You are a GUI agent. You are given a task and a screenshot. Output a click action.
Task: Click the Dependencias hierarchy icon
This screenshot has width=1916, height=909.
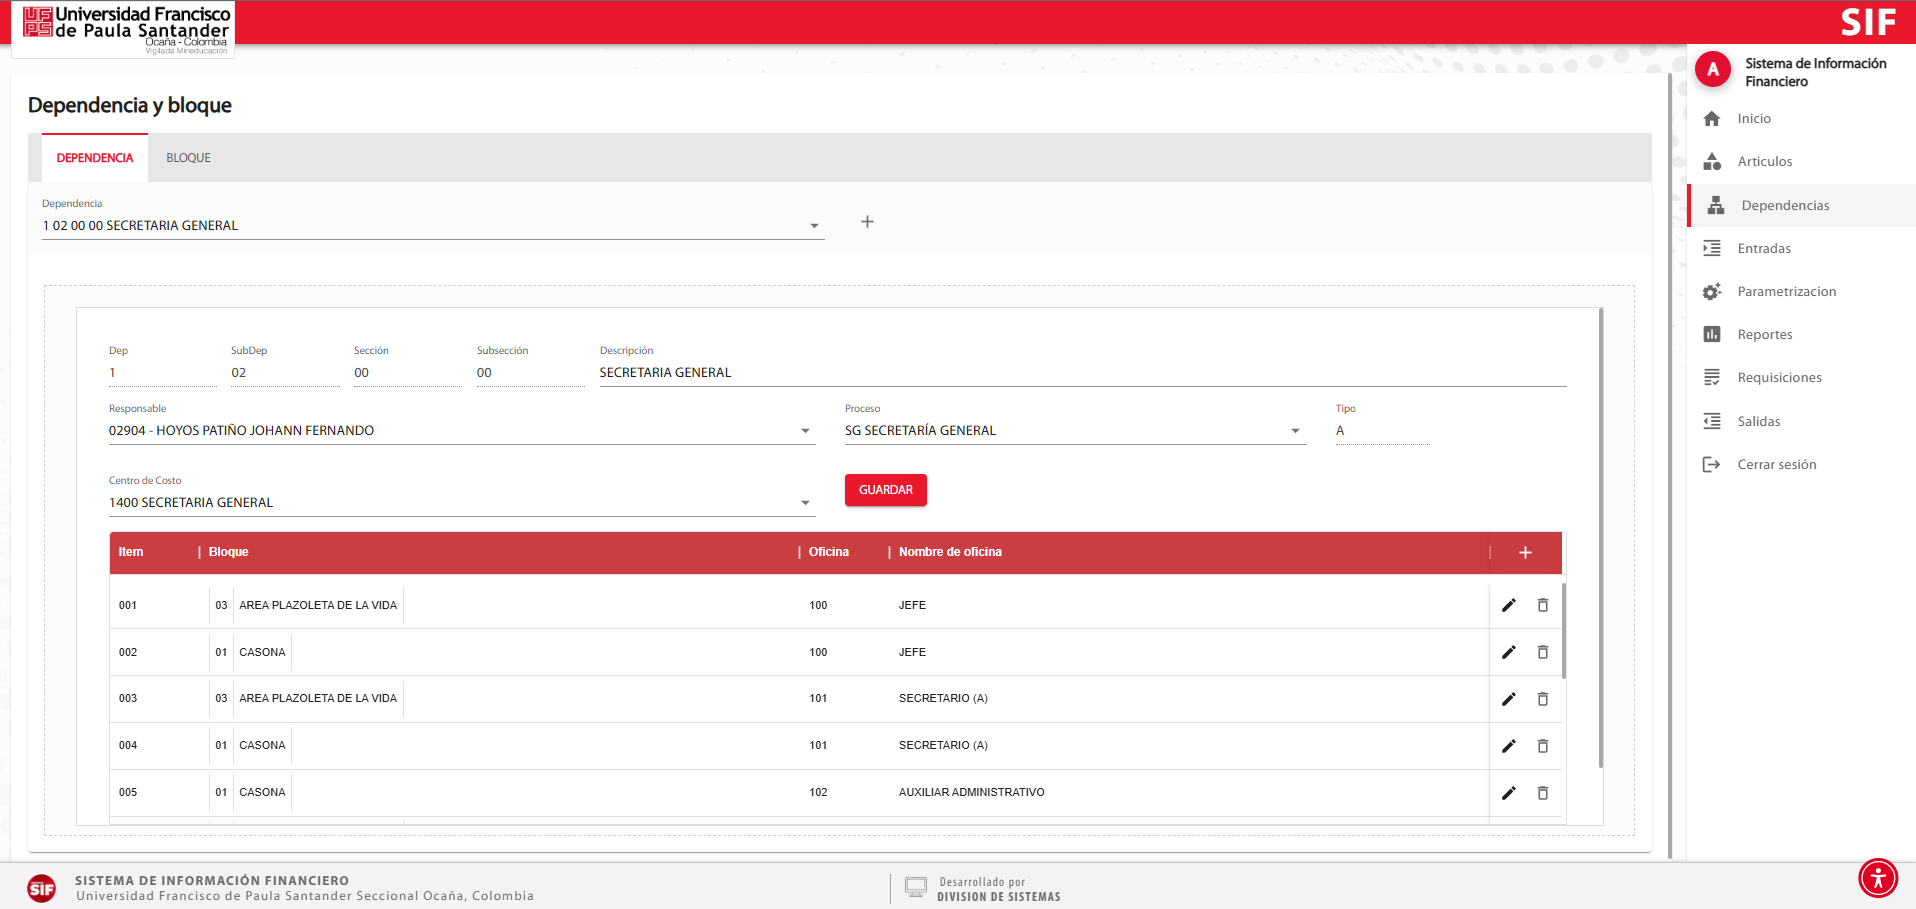coord(1716,205)
